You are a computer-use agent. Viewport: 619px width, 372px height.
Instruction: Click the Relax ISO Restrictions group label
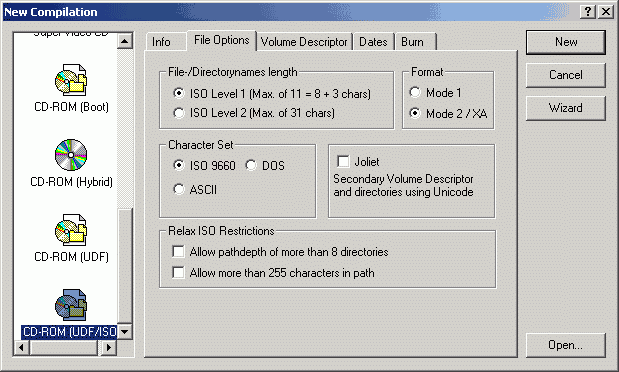coord(221,231)
